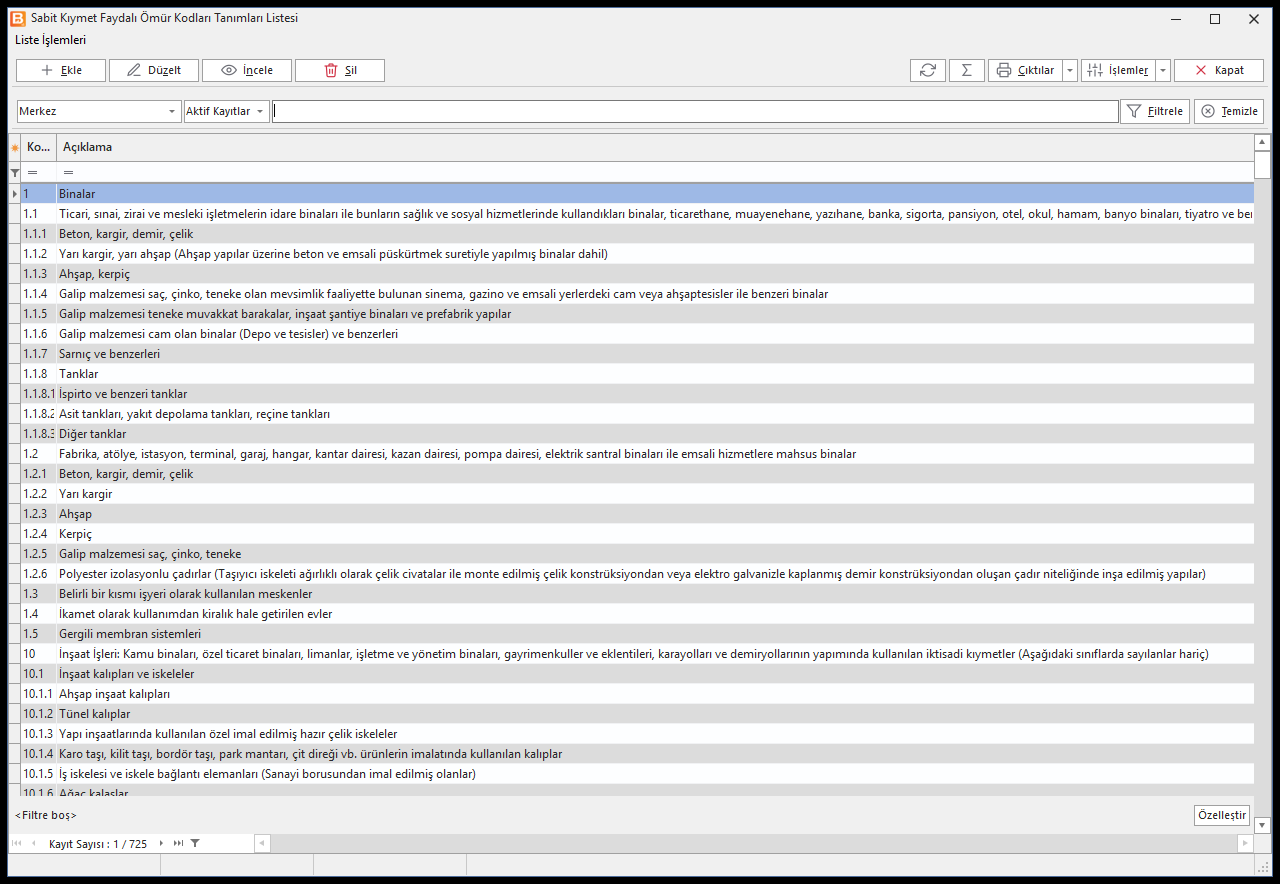
Task: Clear filter with the Temizle button
Action: click(1229, 111)
